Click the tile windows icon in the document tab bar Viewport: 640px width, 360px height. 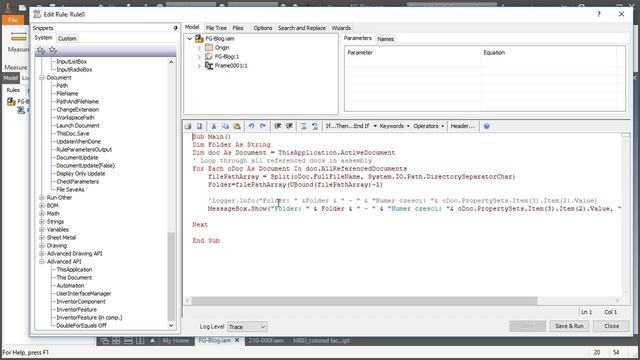coord(116,340)
